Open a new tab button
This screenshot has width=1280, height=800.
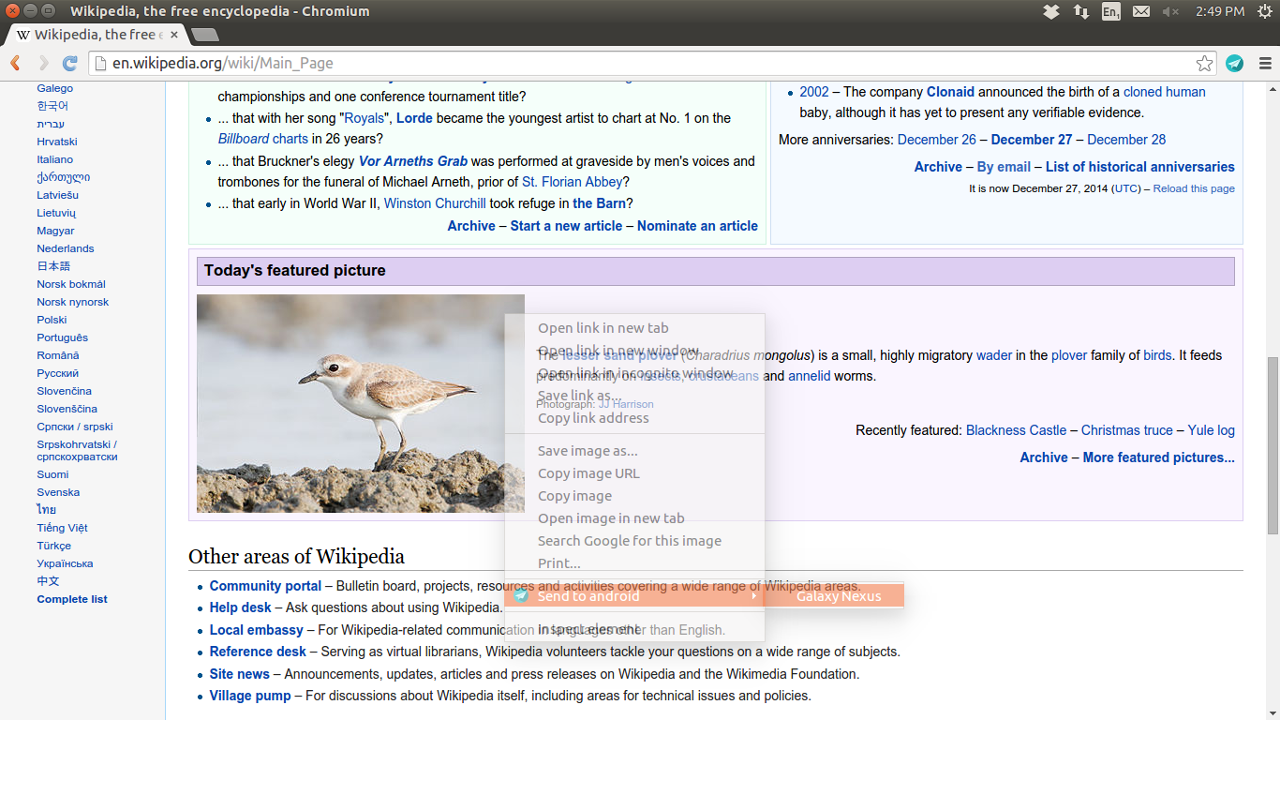coord(204,34)
